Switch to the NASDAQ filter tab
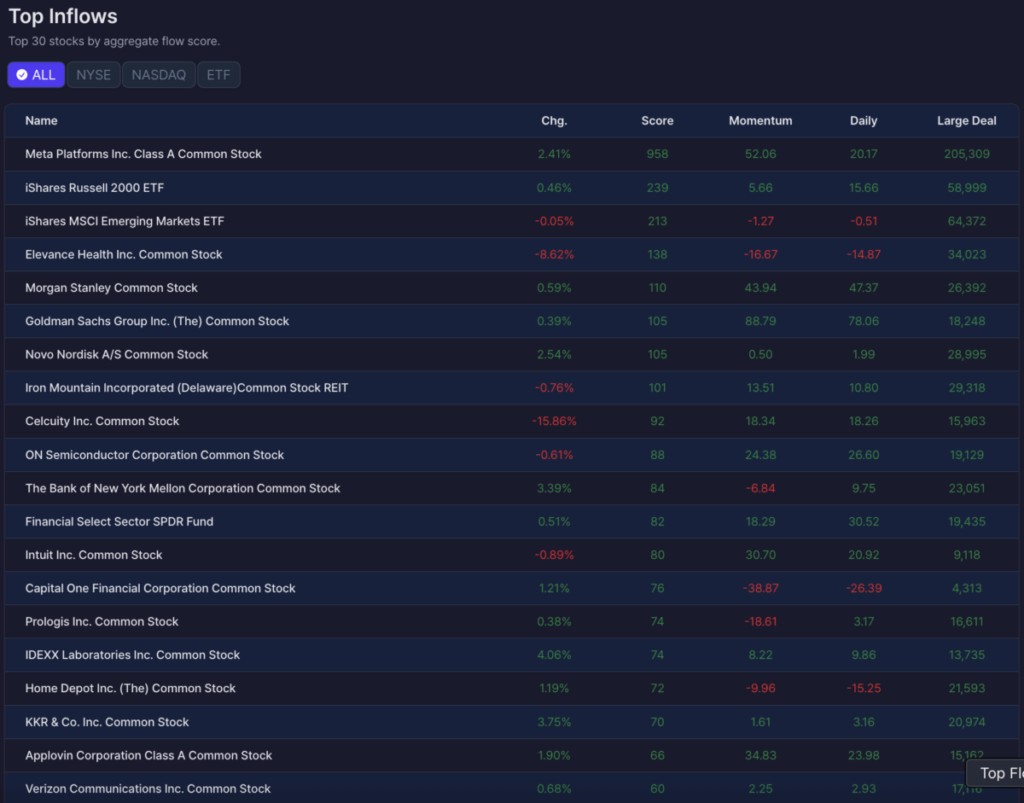1024x803 pixels. [159, 74]
